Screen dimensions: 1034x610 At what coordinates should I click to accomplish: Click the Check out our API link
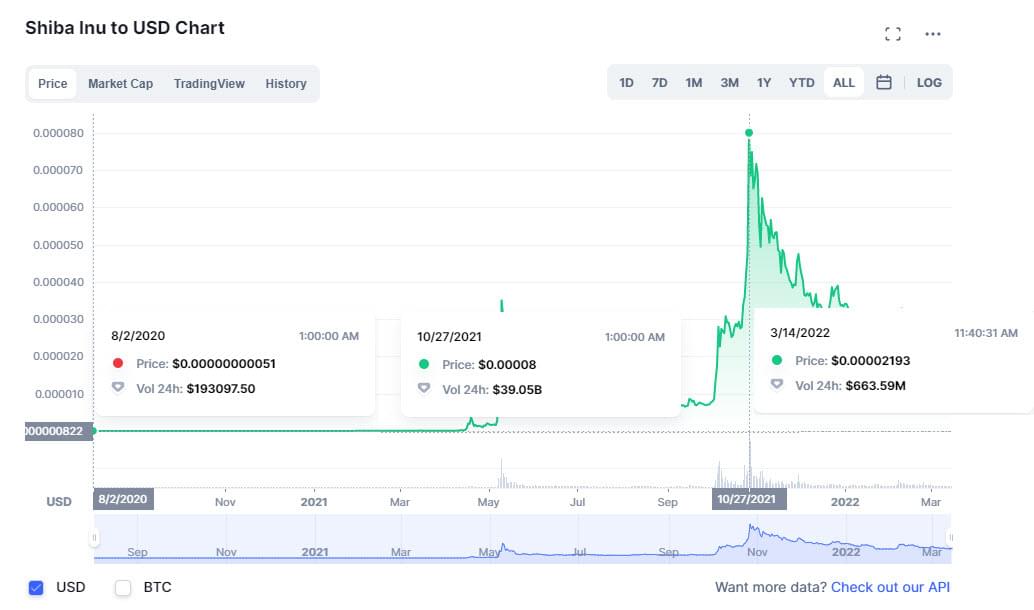pyautogui.click(x=890, y=588)
